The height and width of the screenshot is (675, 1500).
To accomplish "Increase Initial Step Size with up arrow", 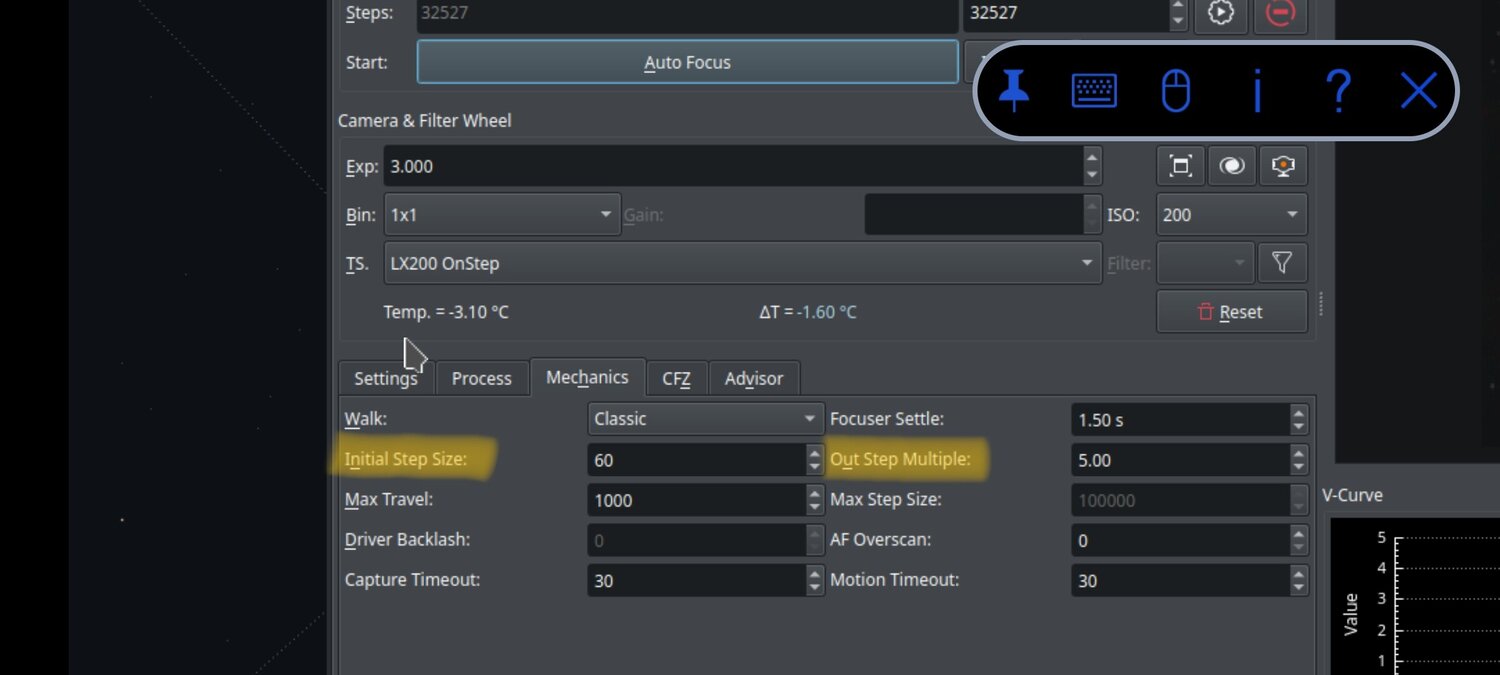I will point(815,452).
